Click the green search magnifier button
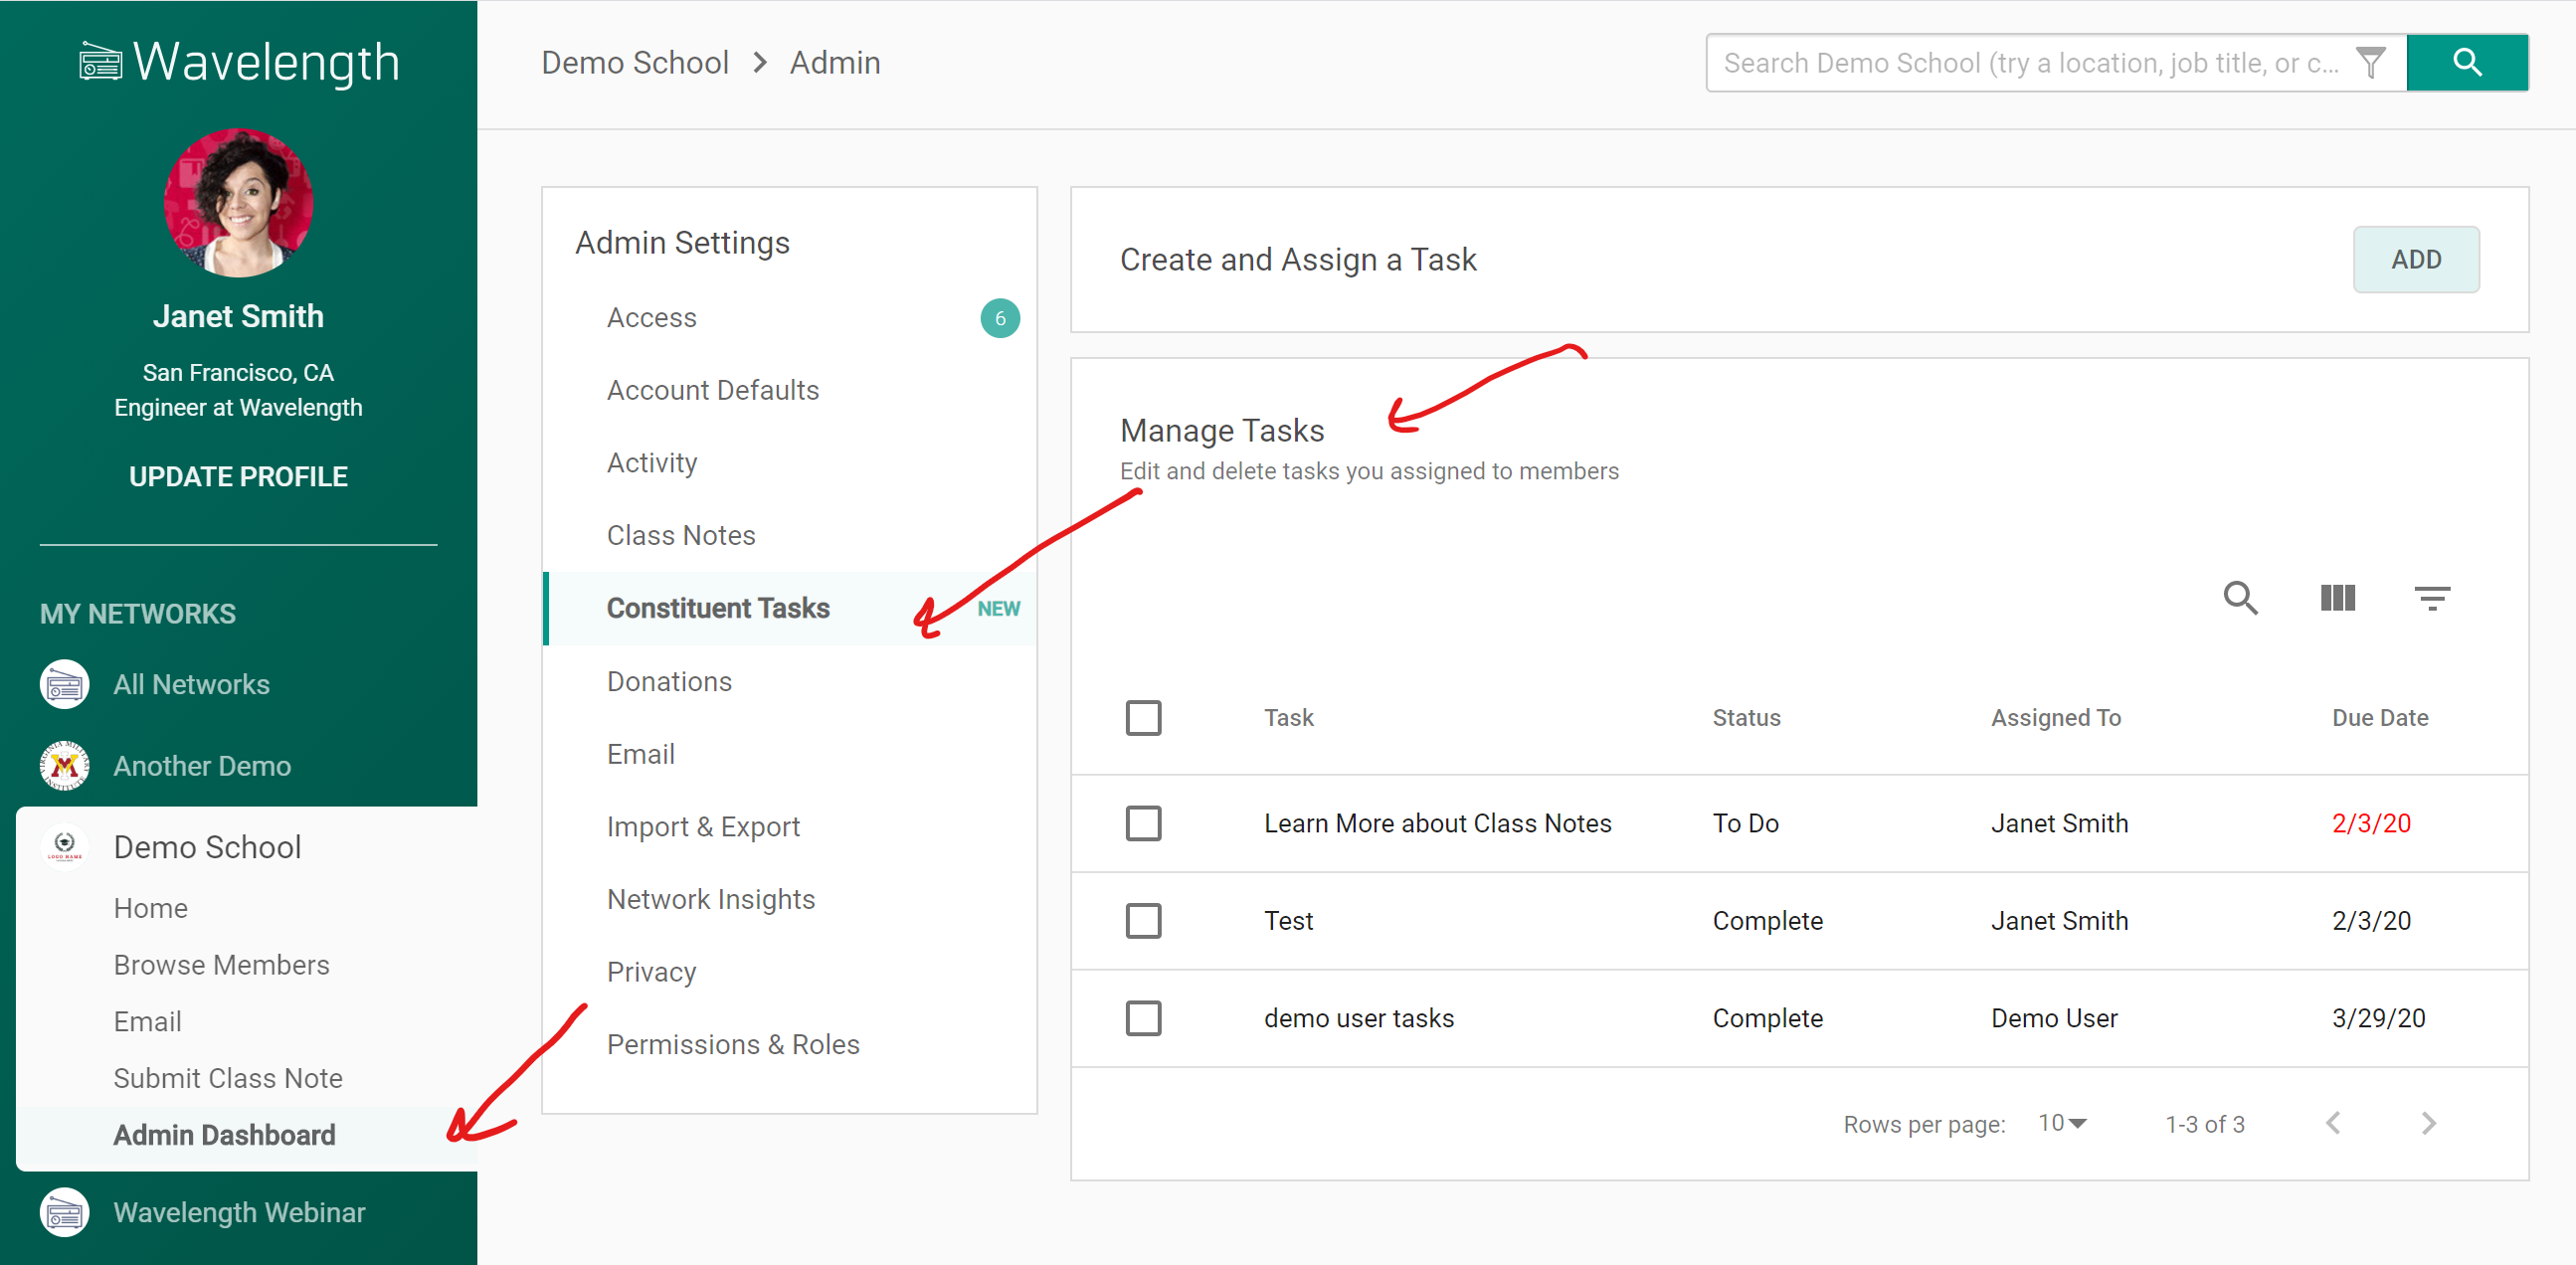The width and height of the screenshot is (2576, 1265). coord(2466,63)
